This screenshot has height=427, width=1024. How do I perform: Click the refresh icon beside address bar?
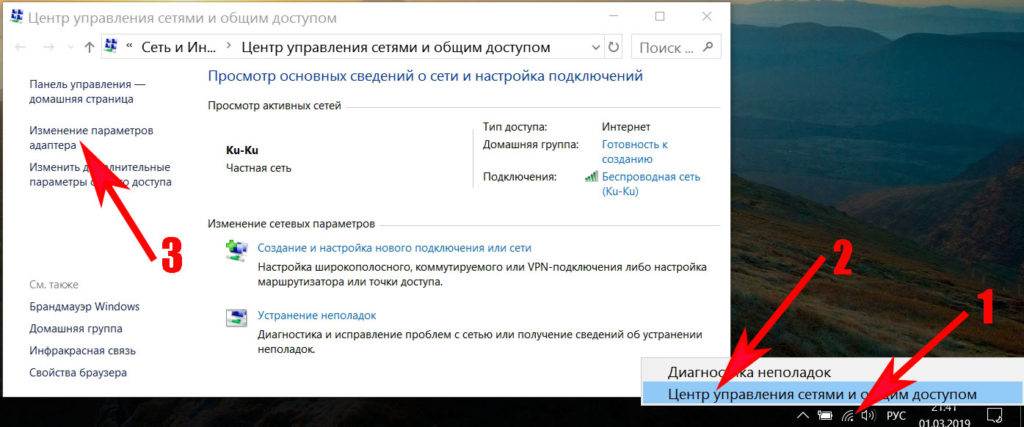coord(613,47)
